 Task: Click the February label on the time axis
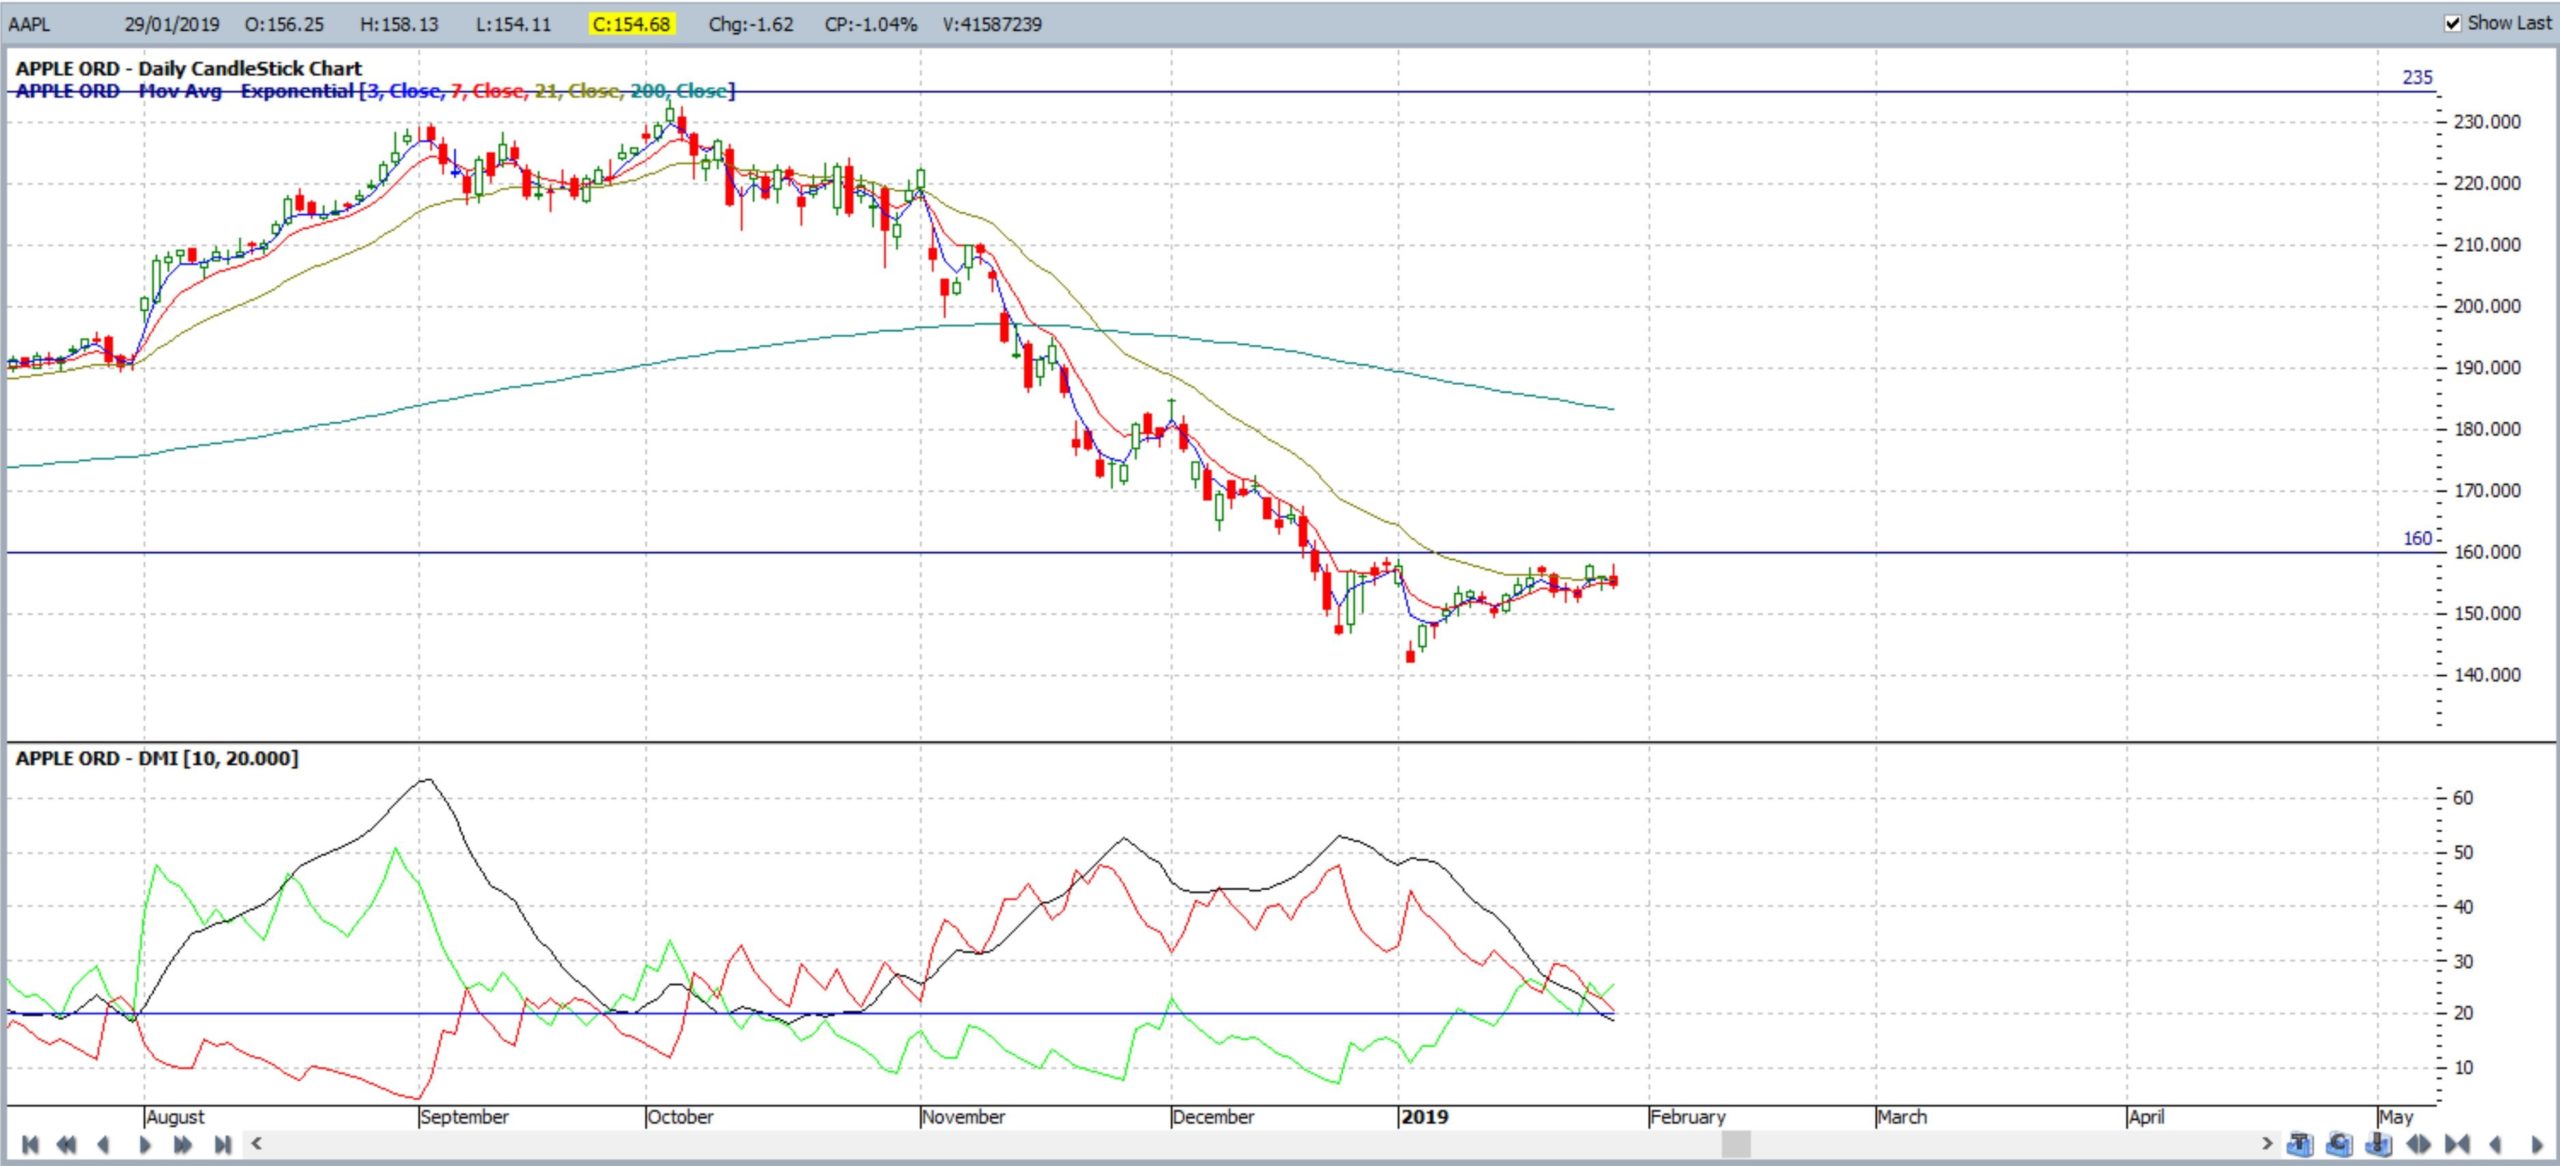pos(1688,1116)
